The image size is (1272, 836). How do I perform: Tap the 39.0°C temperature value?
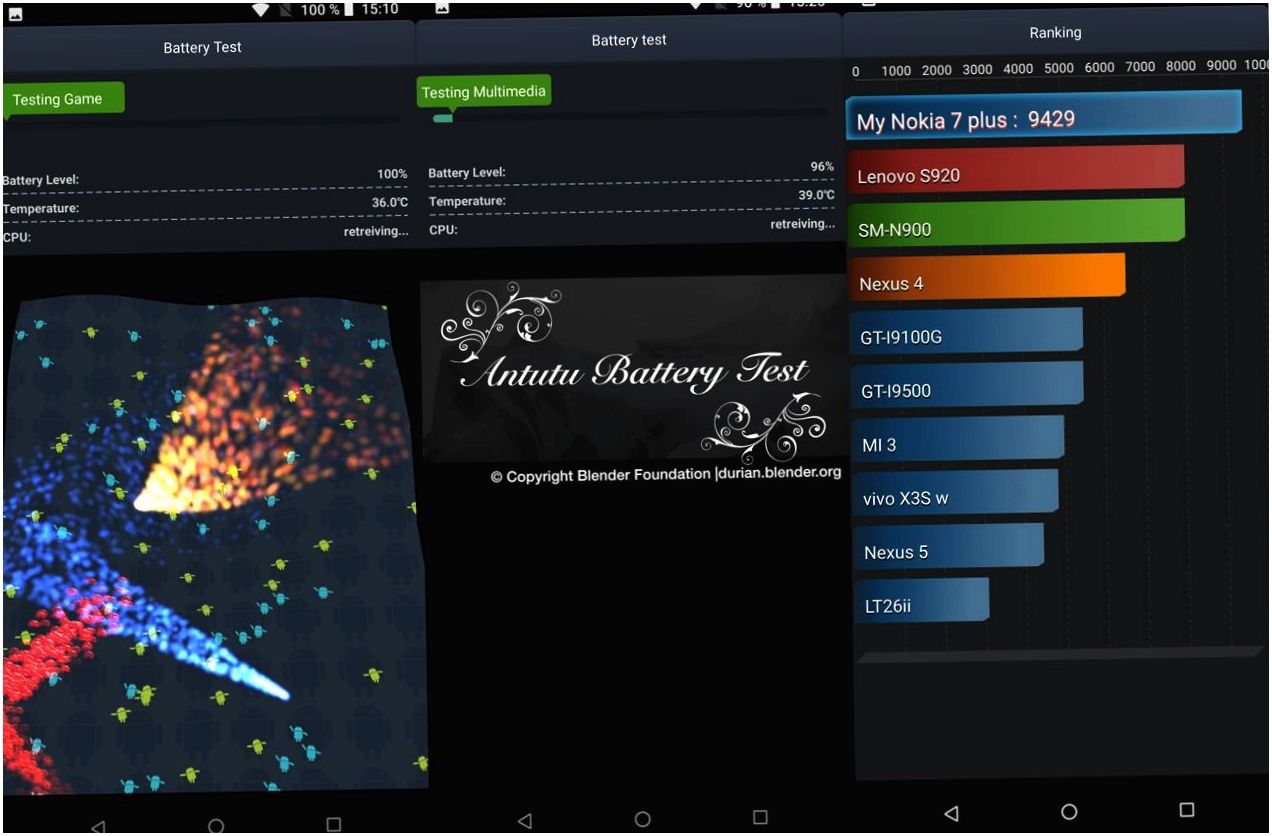(x=816, y=195)
